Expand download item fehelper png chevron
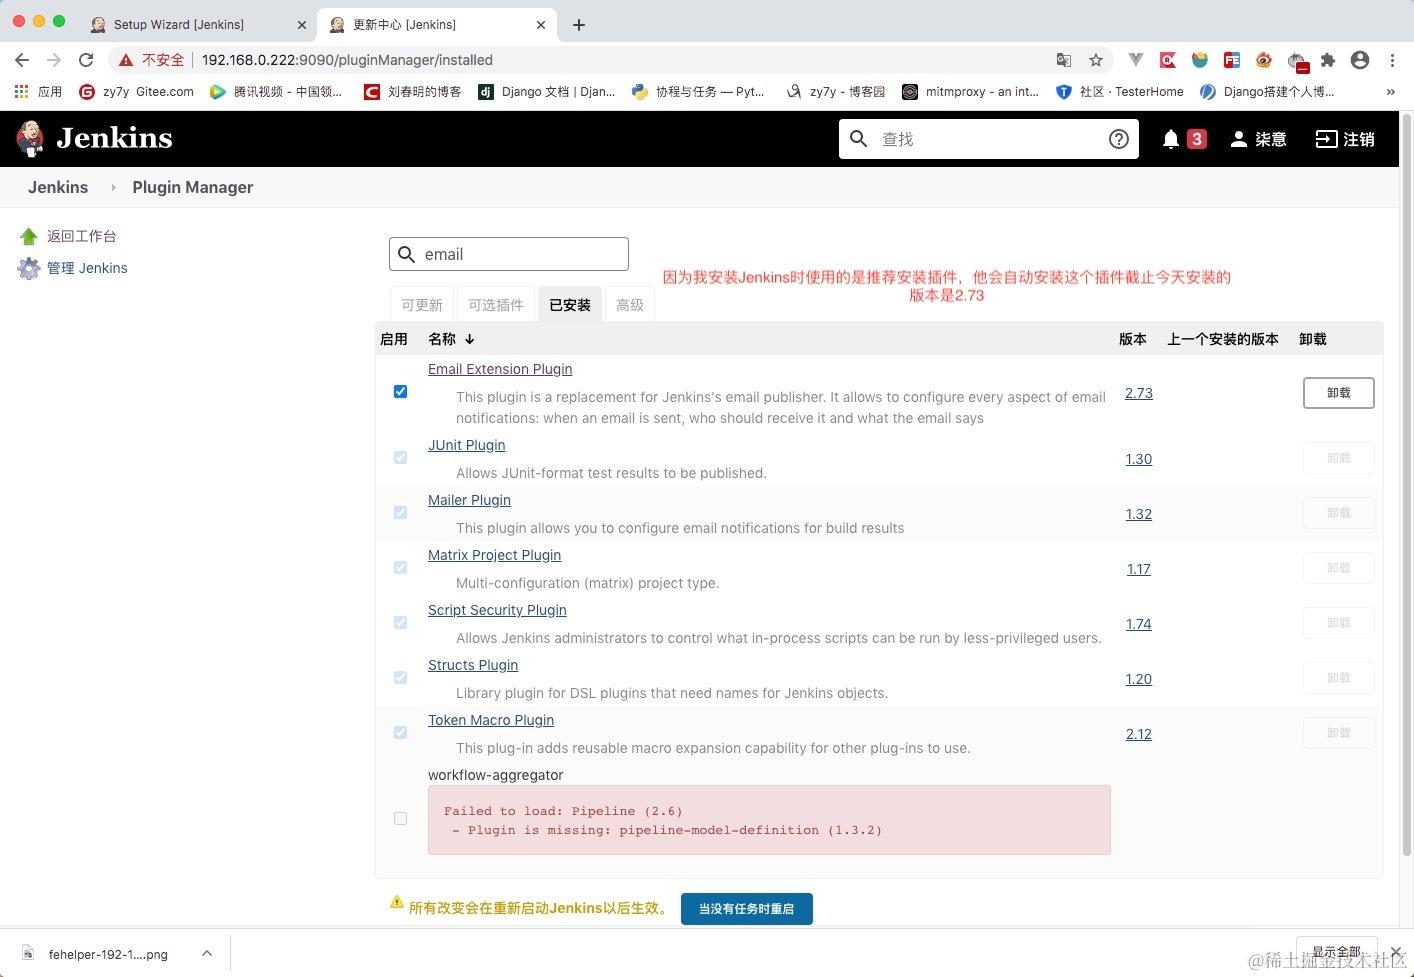This screenshot has width=1414, height=977. pos(206,953)
